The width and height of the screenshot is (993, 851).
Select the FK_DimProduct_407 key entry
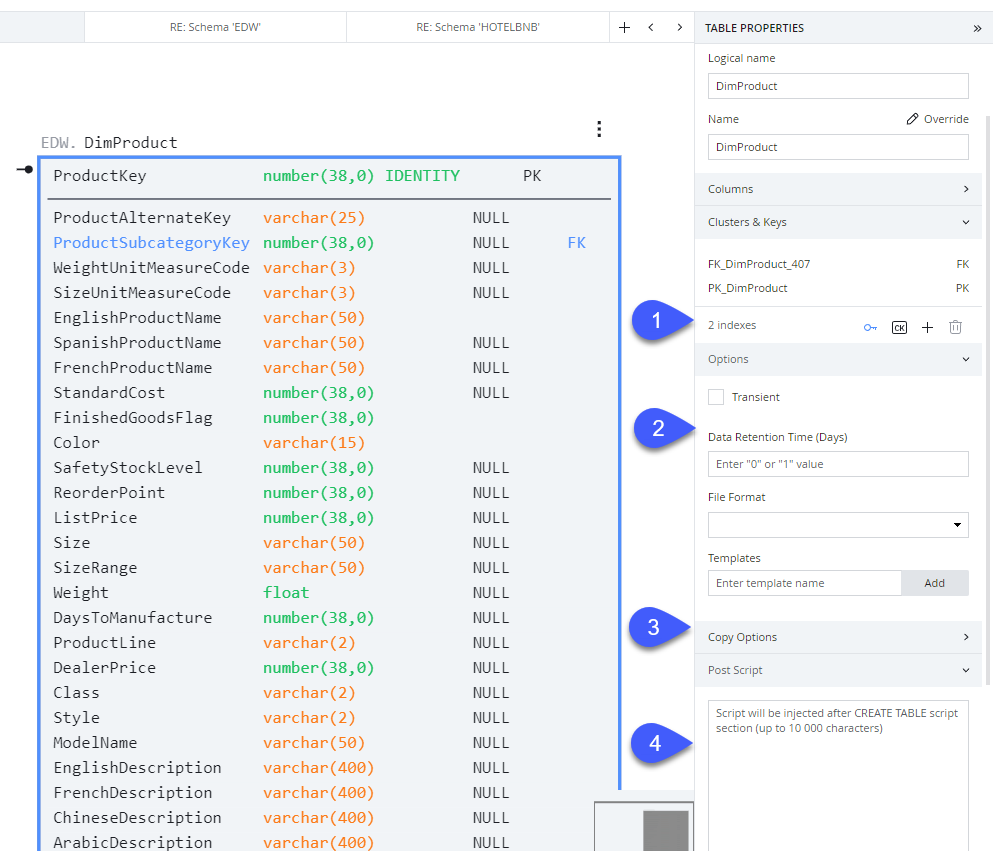coord(759,265)
